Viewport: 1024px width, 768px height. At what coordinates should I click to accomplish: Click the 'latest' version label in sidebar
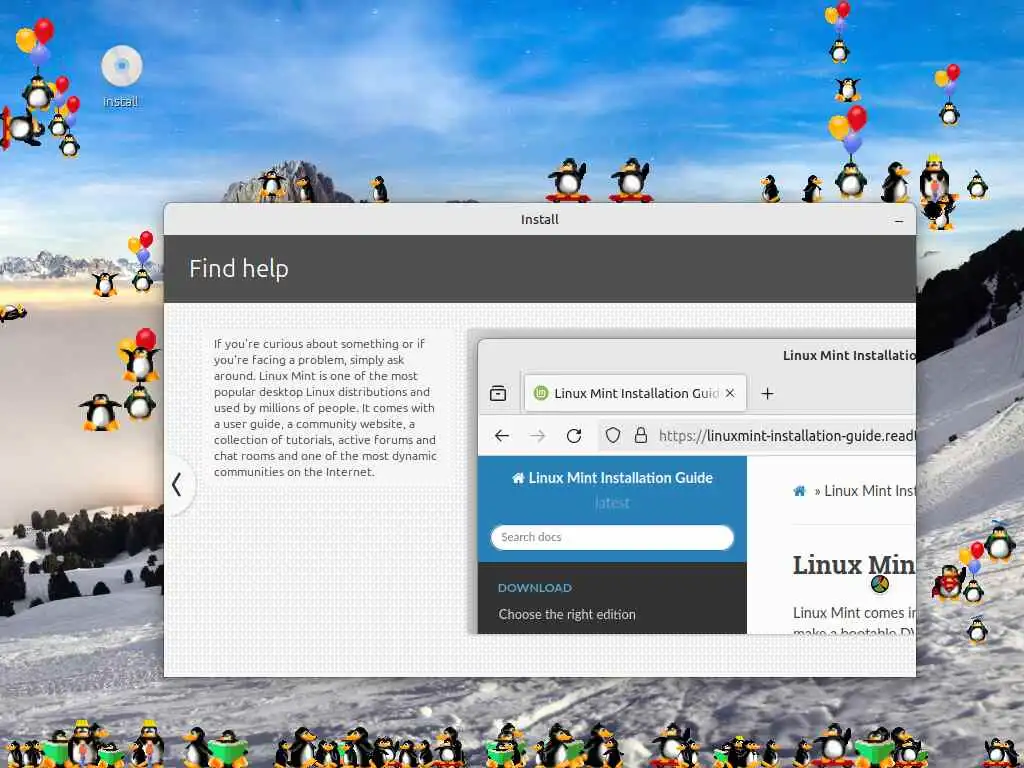pyautogui.click(x=612, y=503)
